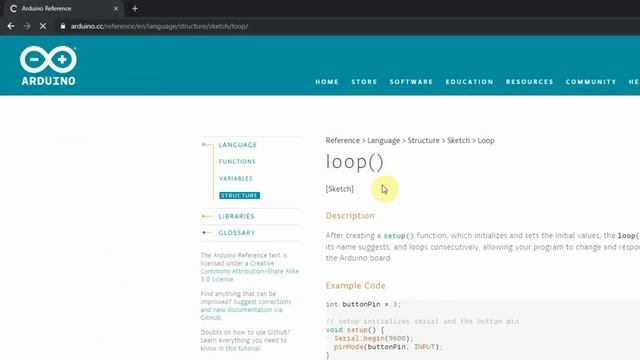Click the Description heading
Viewport: 640px width, 360px height.
(x=350, y=216)
